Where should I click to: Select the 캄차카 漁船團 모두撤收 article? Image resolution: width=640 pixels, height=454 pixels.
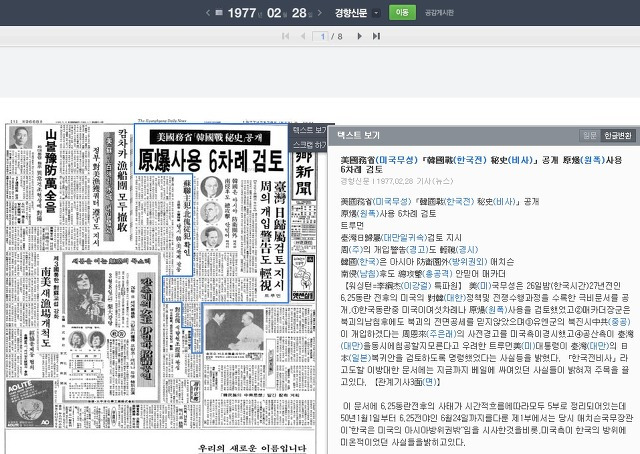tap(123, 180)
